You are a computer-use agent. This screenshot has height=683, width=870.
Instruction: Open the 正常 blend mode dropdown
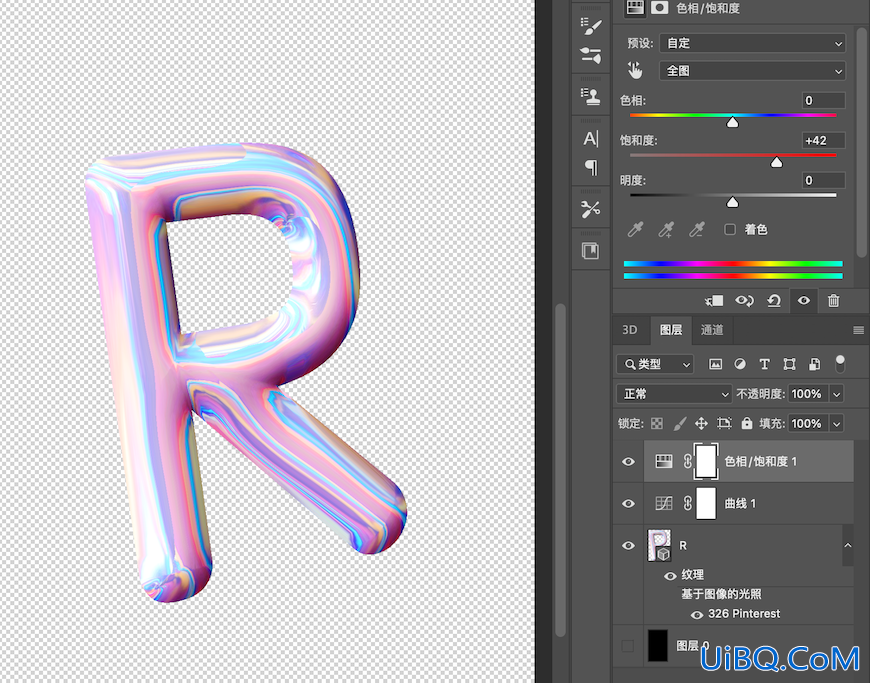click(674, 394)
